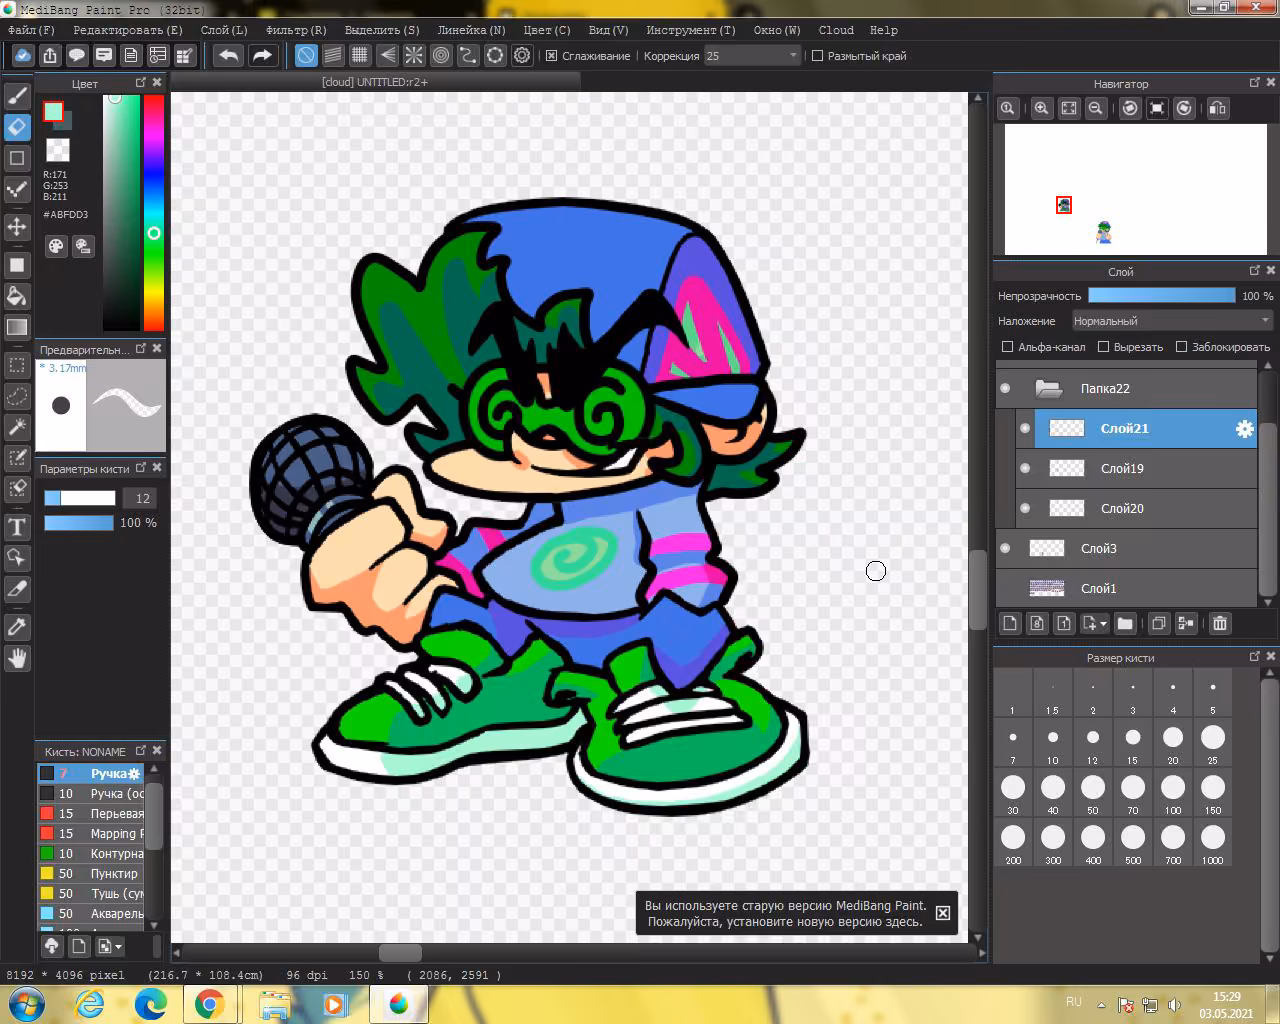
Task: Select the Lasso selection tool
Action: click(17, 396)
